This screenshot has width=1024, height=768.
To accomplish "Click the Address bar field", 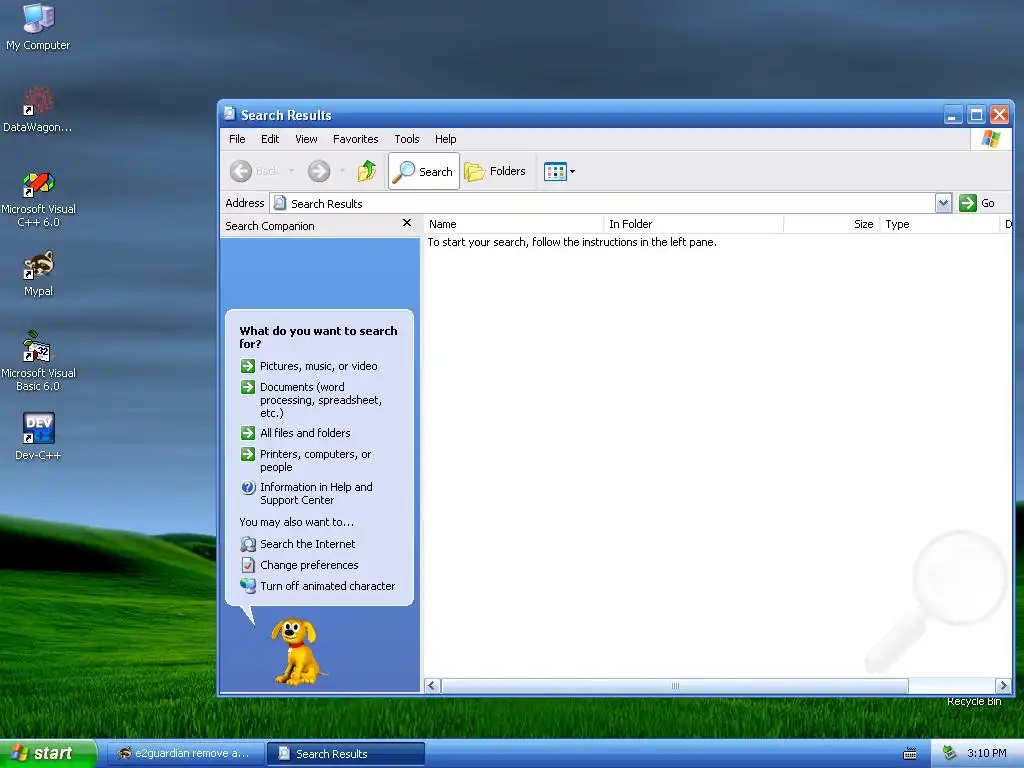I will tap(603, 203).
